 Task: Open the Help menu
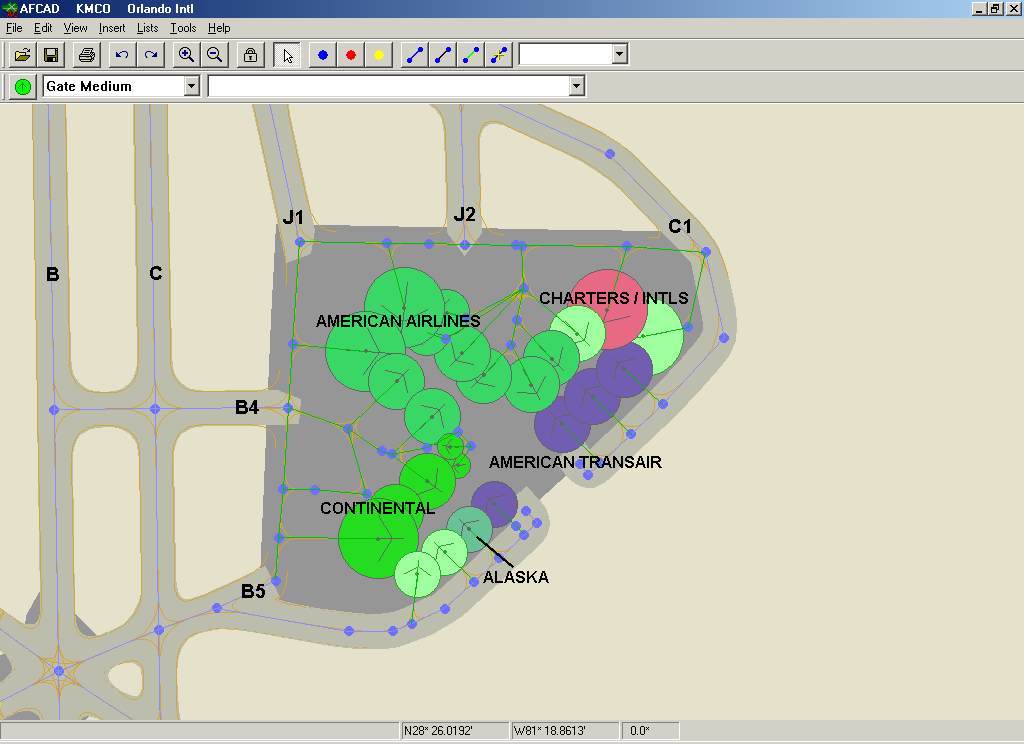(x=219, y=28)
